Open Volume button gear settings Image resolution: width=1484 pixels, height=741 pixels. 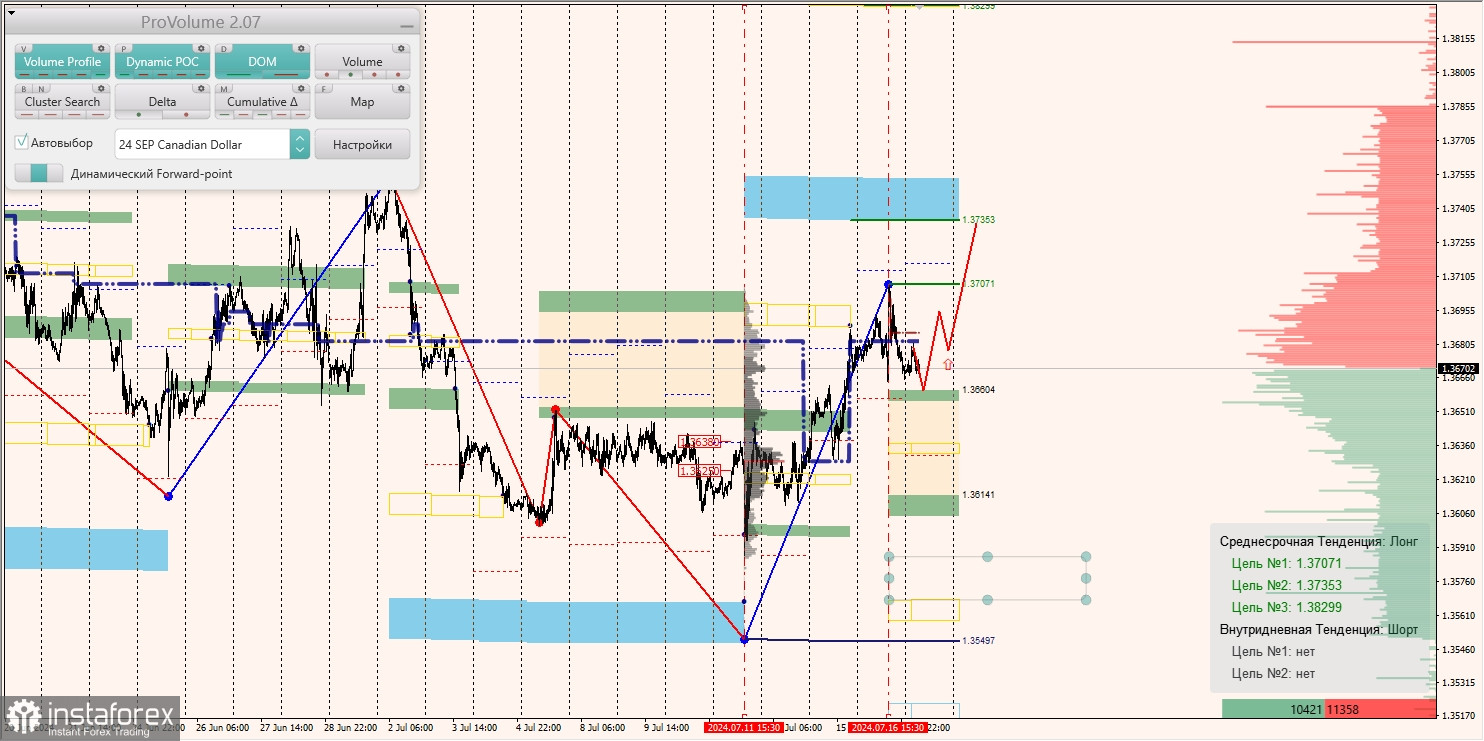click(x=401, y=48)
